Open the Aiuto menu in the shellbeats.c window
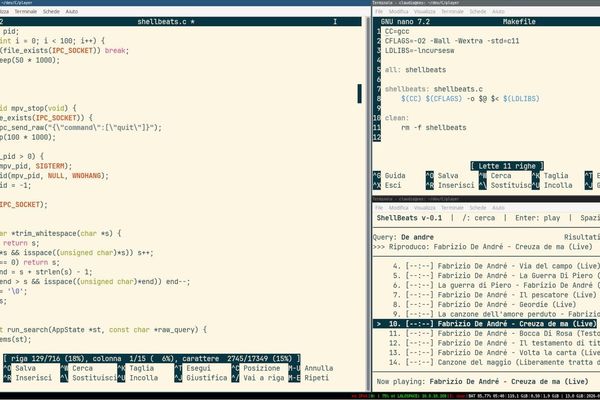The image size is (600, 400). 72,11
